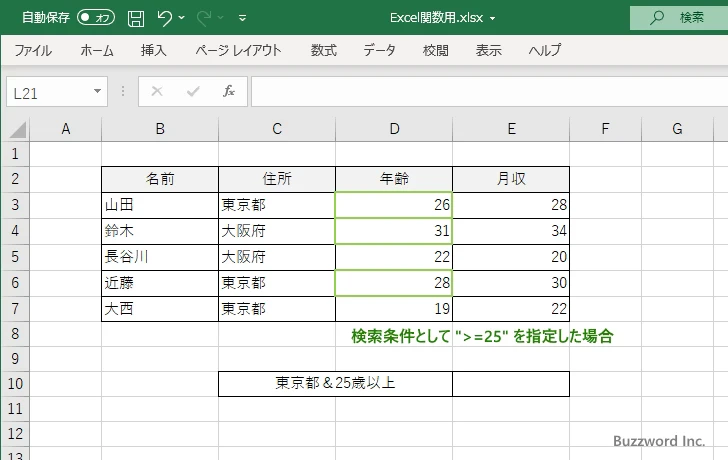Click the Insert Function fx icon

point(228,91)
